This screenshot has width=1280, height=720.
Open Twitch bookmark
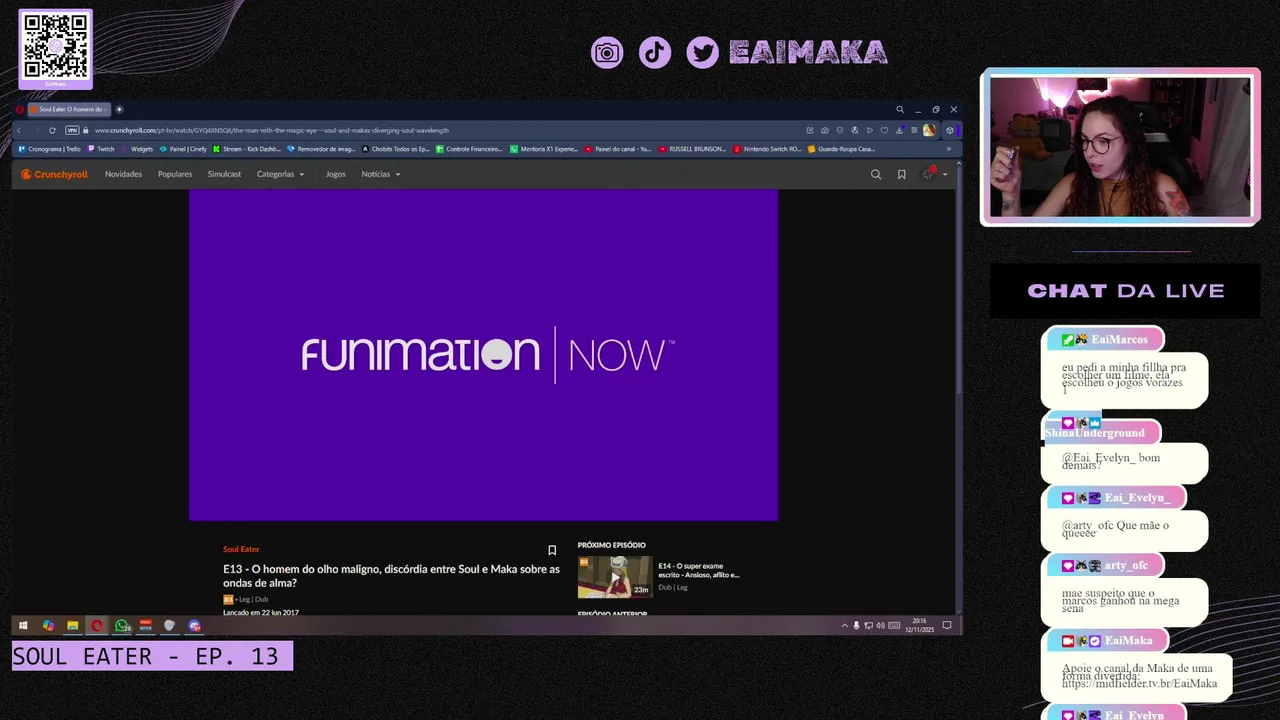[101, 149]
